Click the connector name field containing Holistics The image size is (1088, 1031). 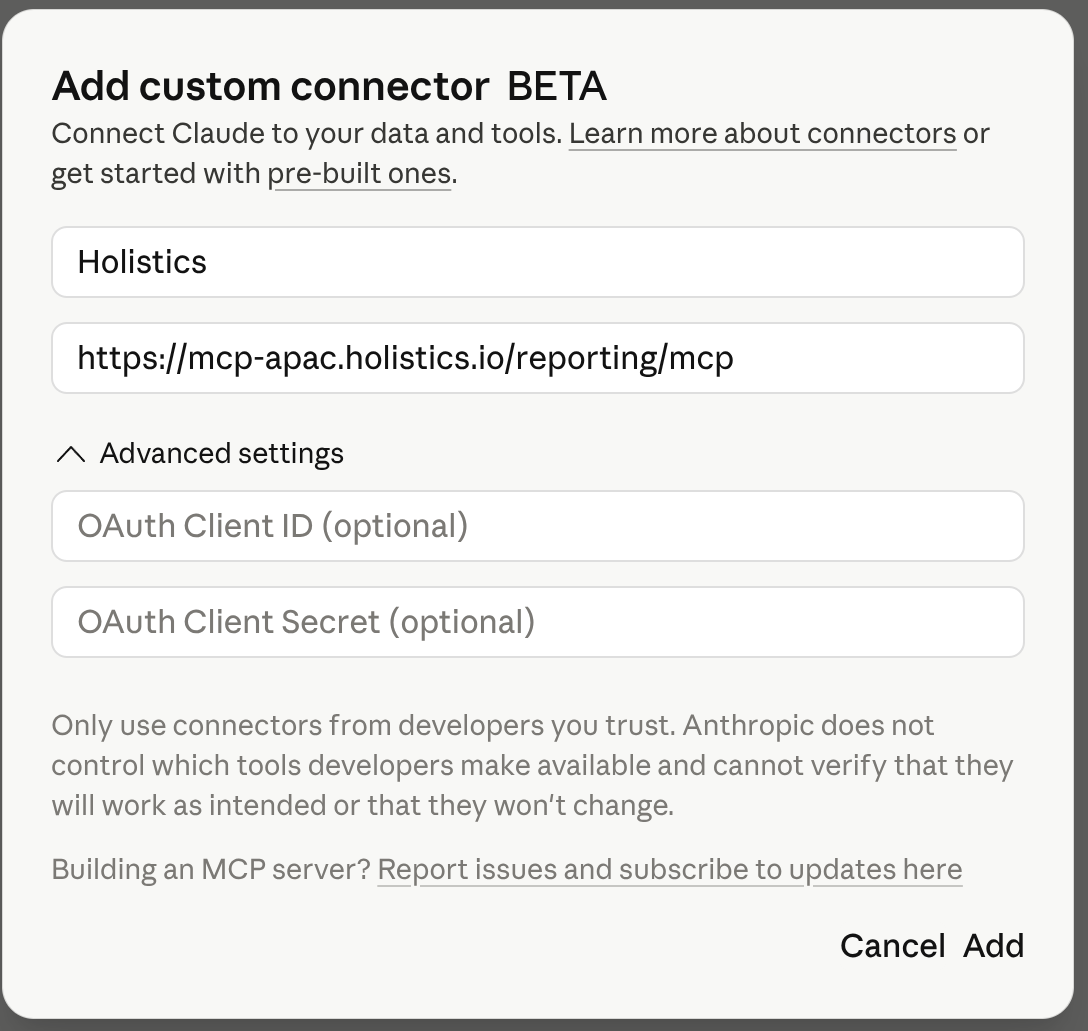pyautogui.click(x=538, y=262)
